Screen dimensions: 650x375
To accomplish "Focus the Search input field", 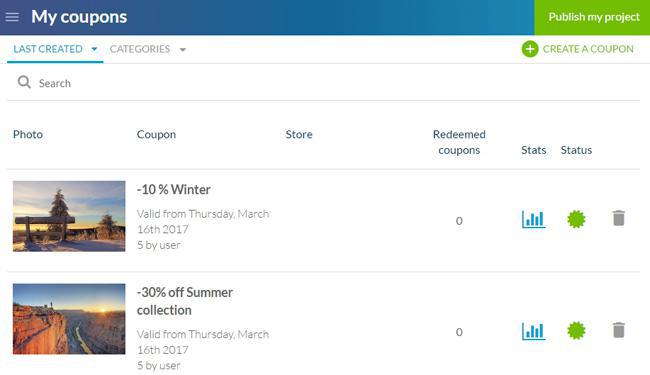I will tap(323, 83).
